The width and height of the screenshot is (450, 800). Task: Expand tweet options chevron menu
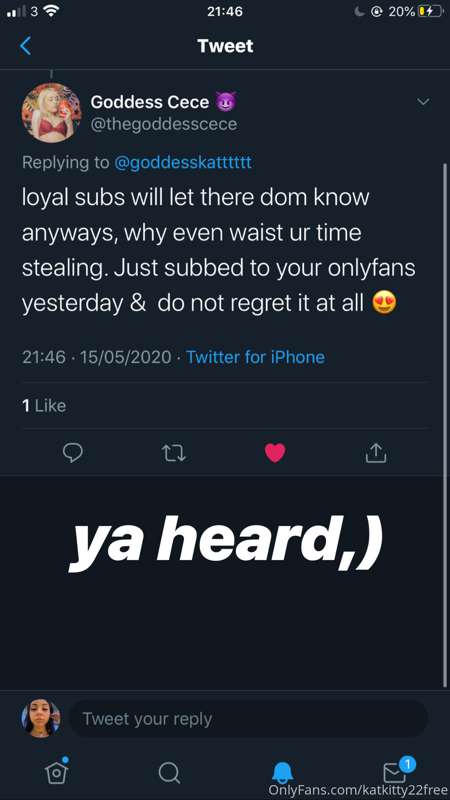pos(423,102)
